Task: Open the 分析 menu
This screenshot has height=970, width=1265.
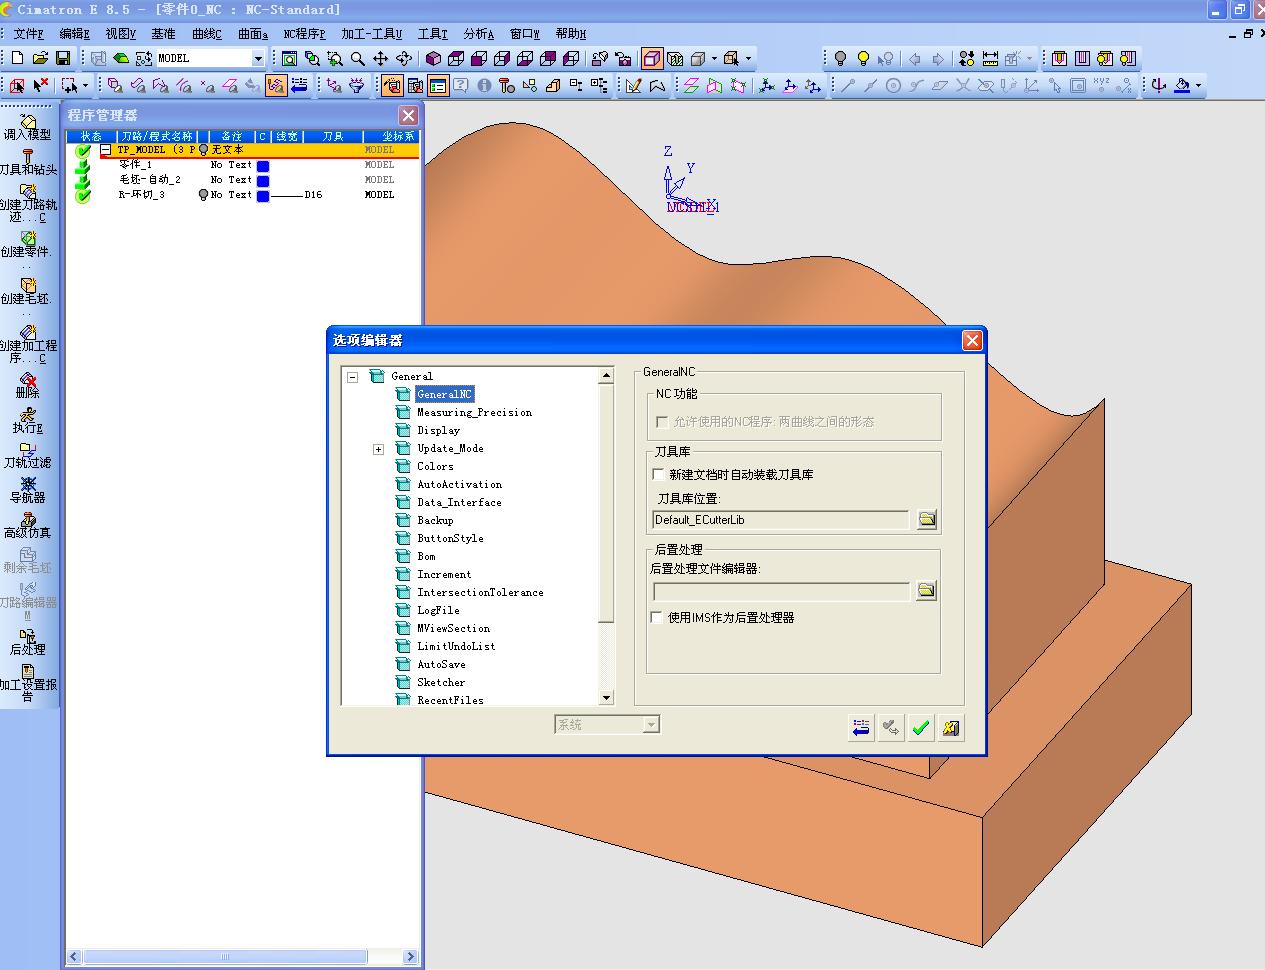Action: click(478, 34)
